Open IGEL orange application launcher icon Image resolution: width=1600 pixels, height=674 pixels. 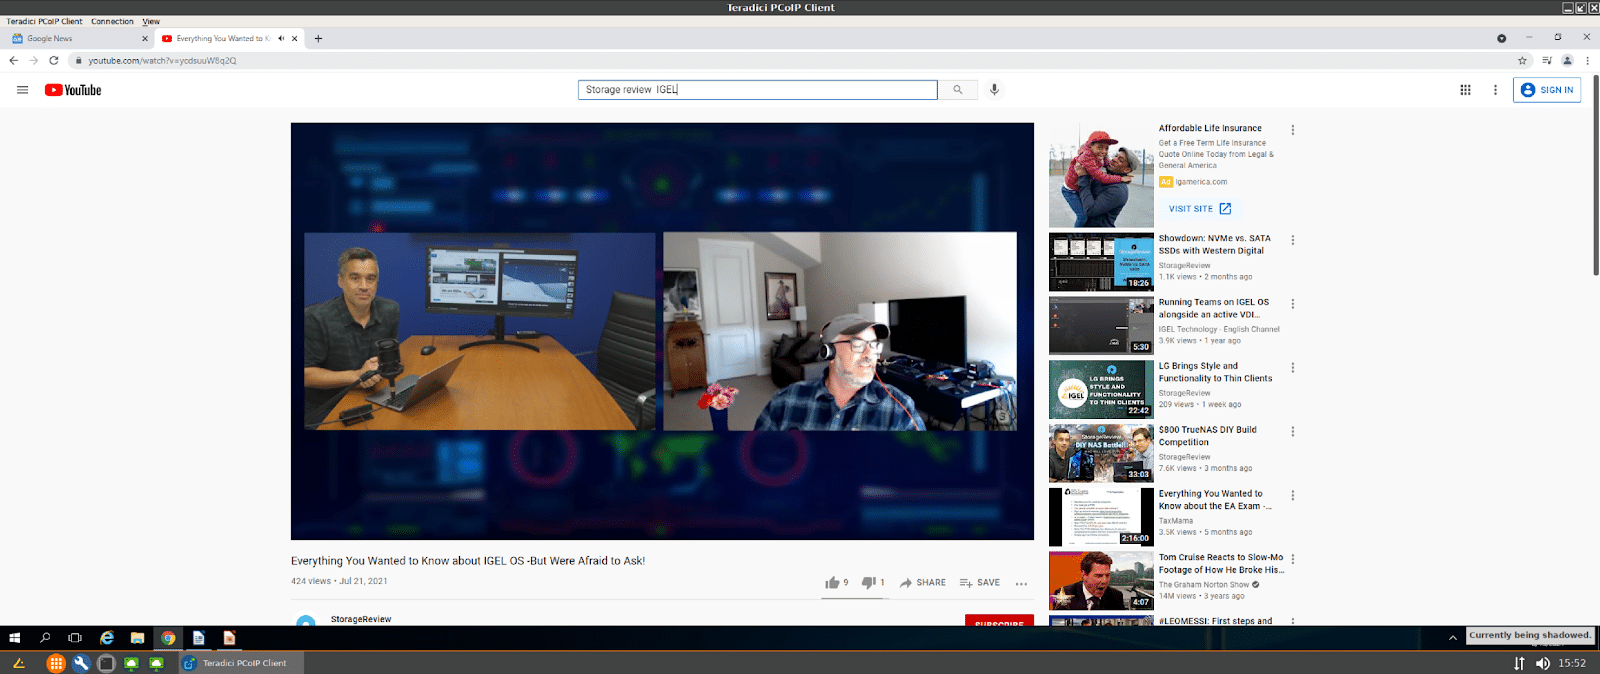[x=56, y=663]
